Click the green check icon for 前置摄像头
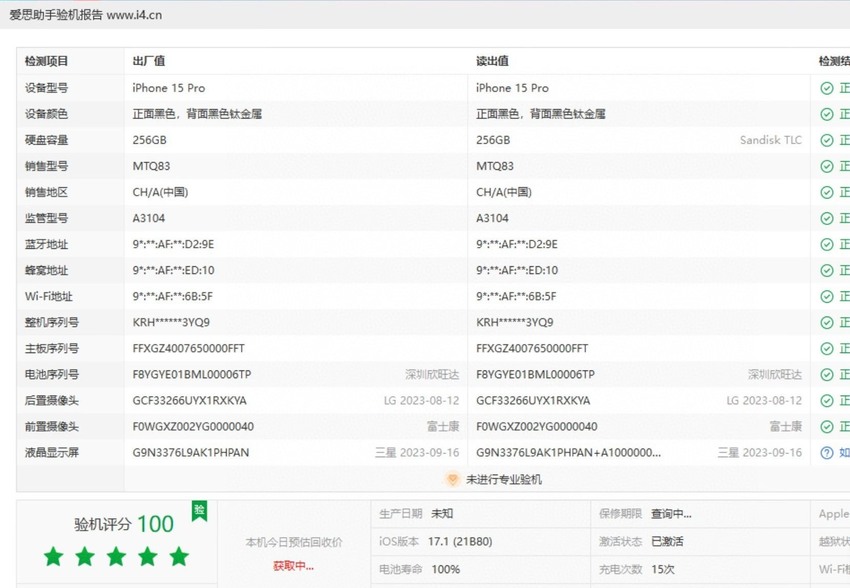Screen dimensions: 850x588 pyautogui.click(x=827, y=427)
